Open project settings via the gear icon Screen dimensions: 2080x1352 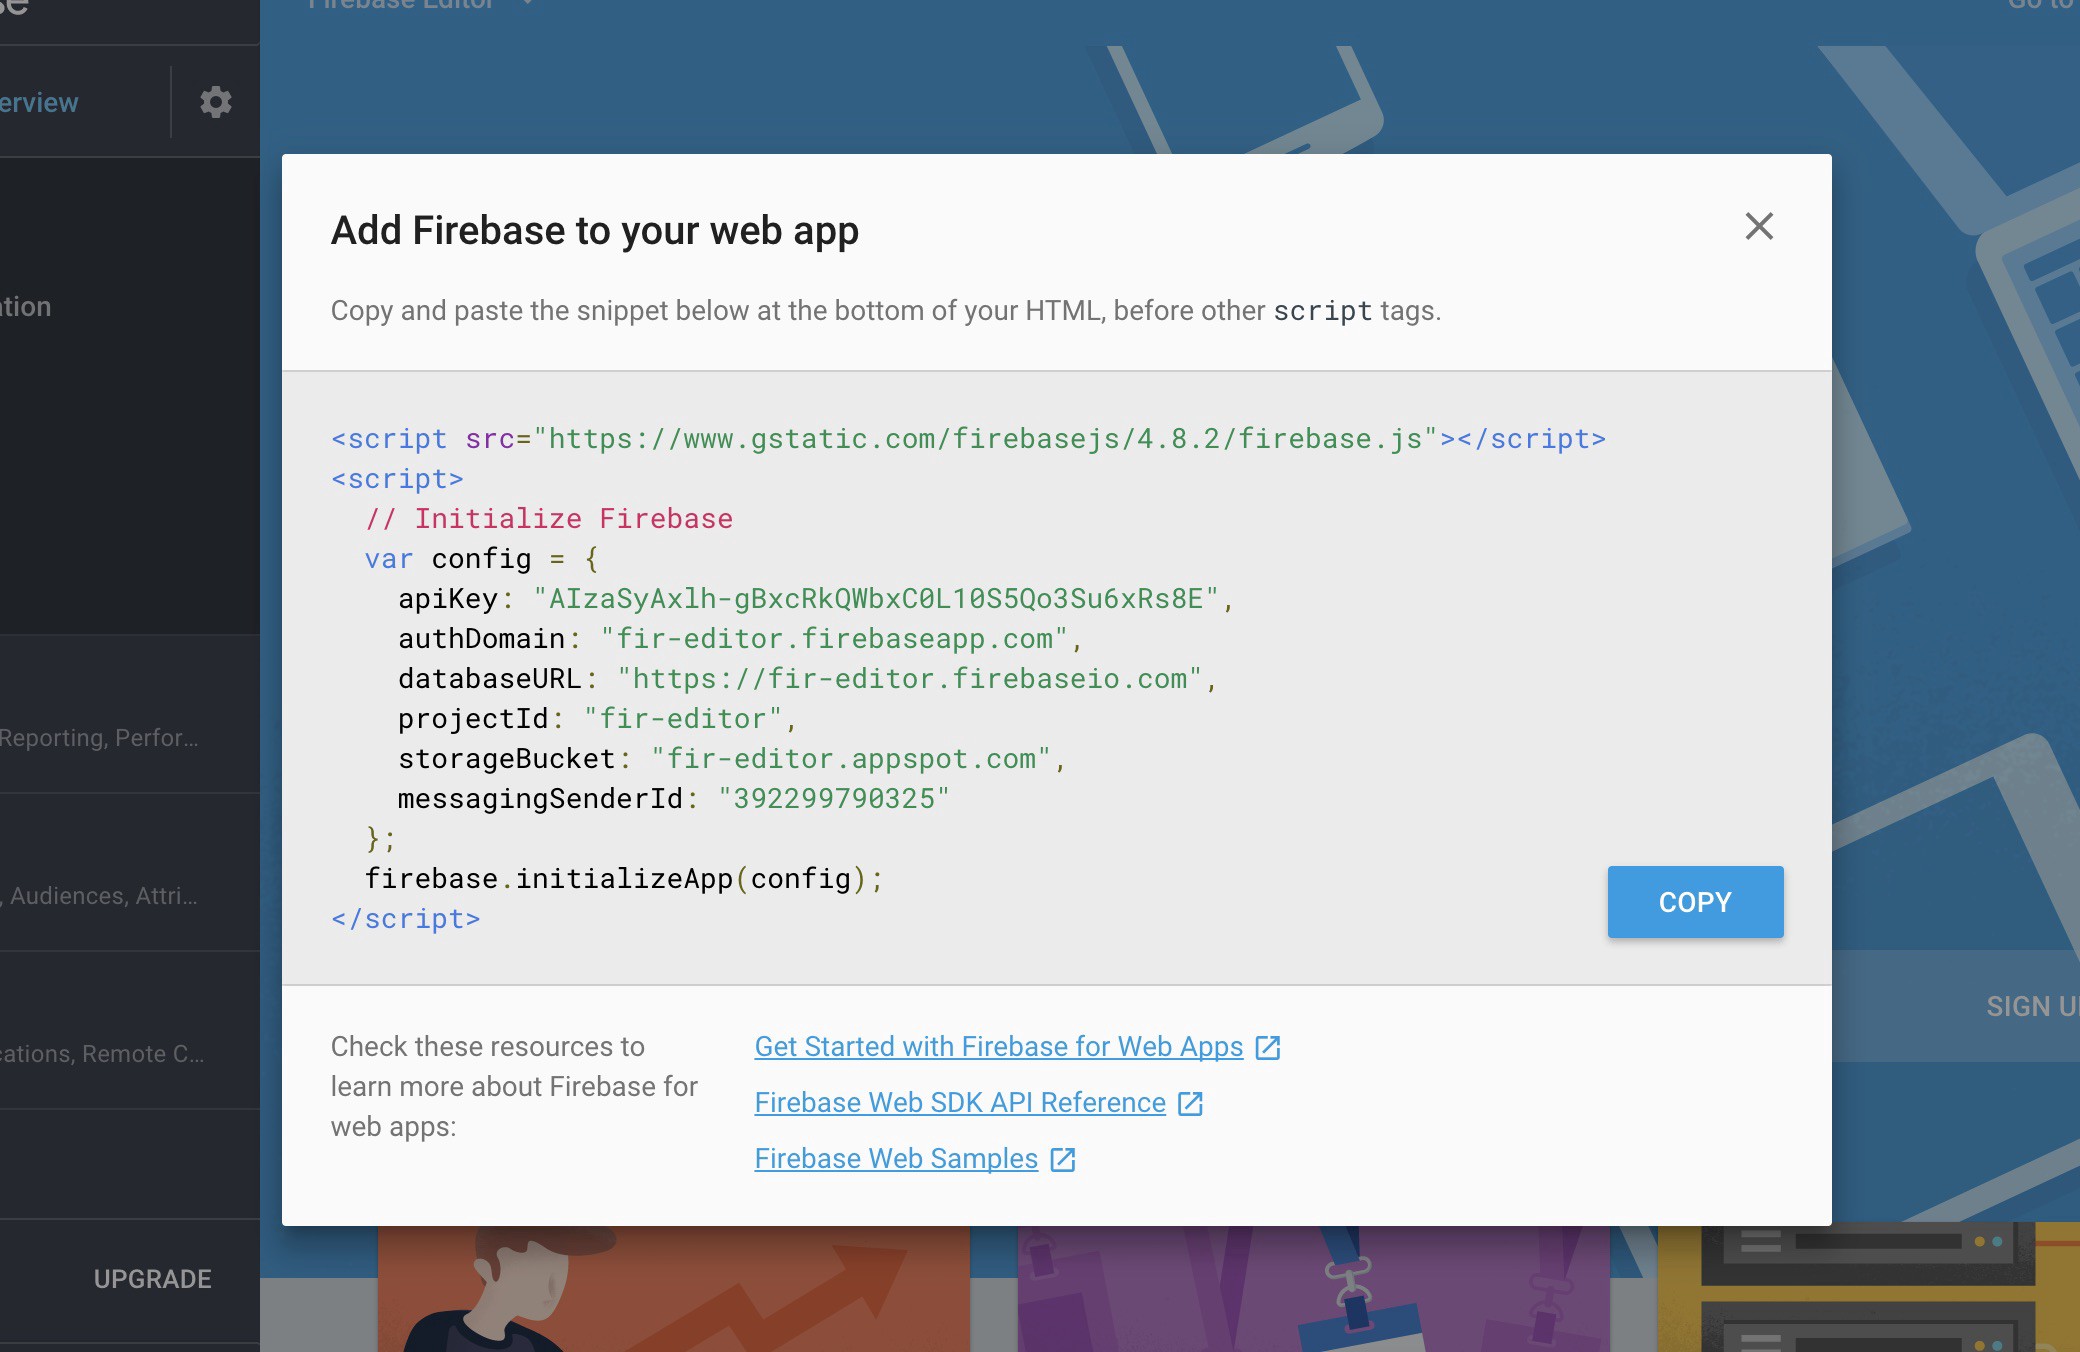215,102
